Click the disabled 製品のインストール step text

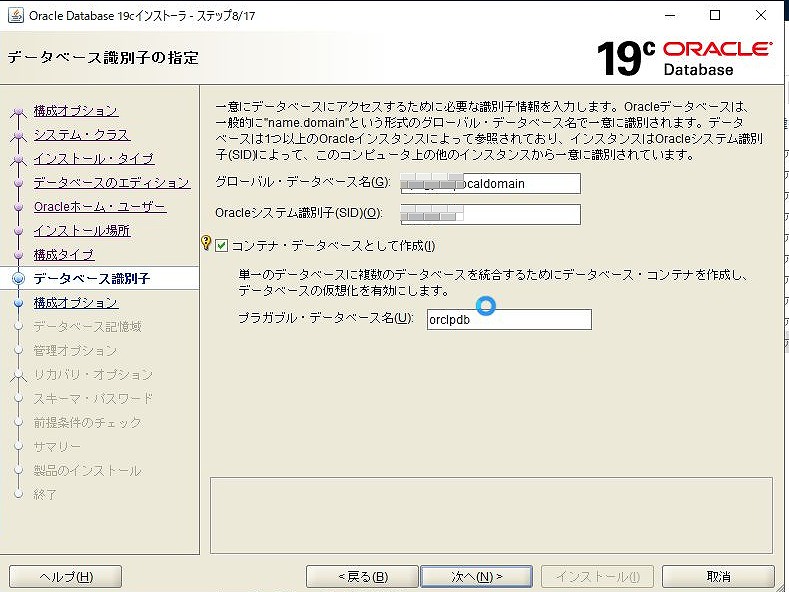coord(88,471)
